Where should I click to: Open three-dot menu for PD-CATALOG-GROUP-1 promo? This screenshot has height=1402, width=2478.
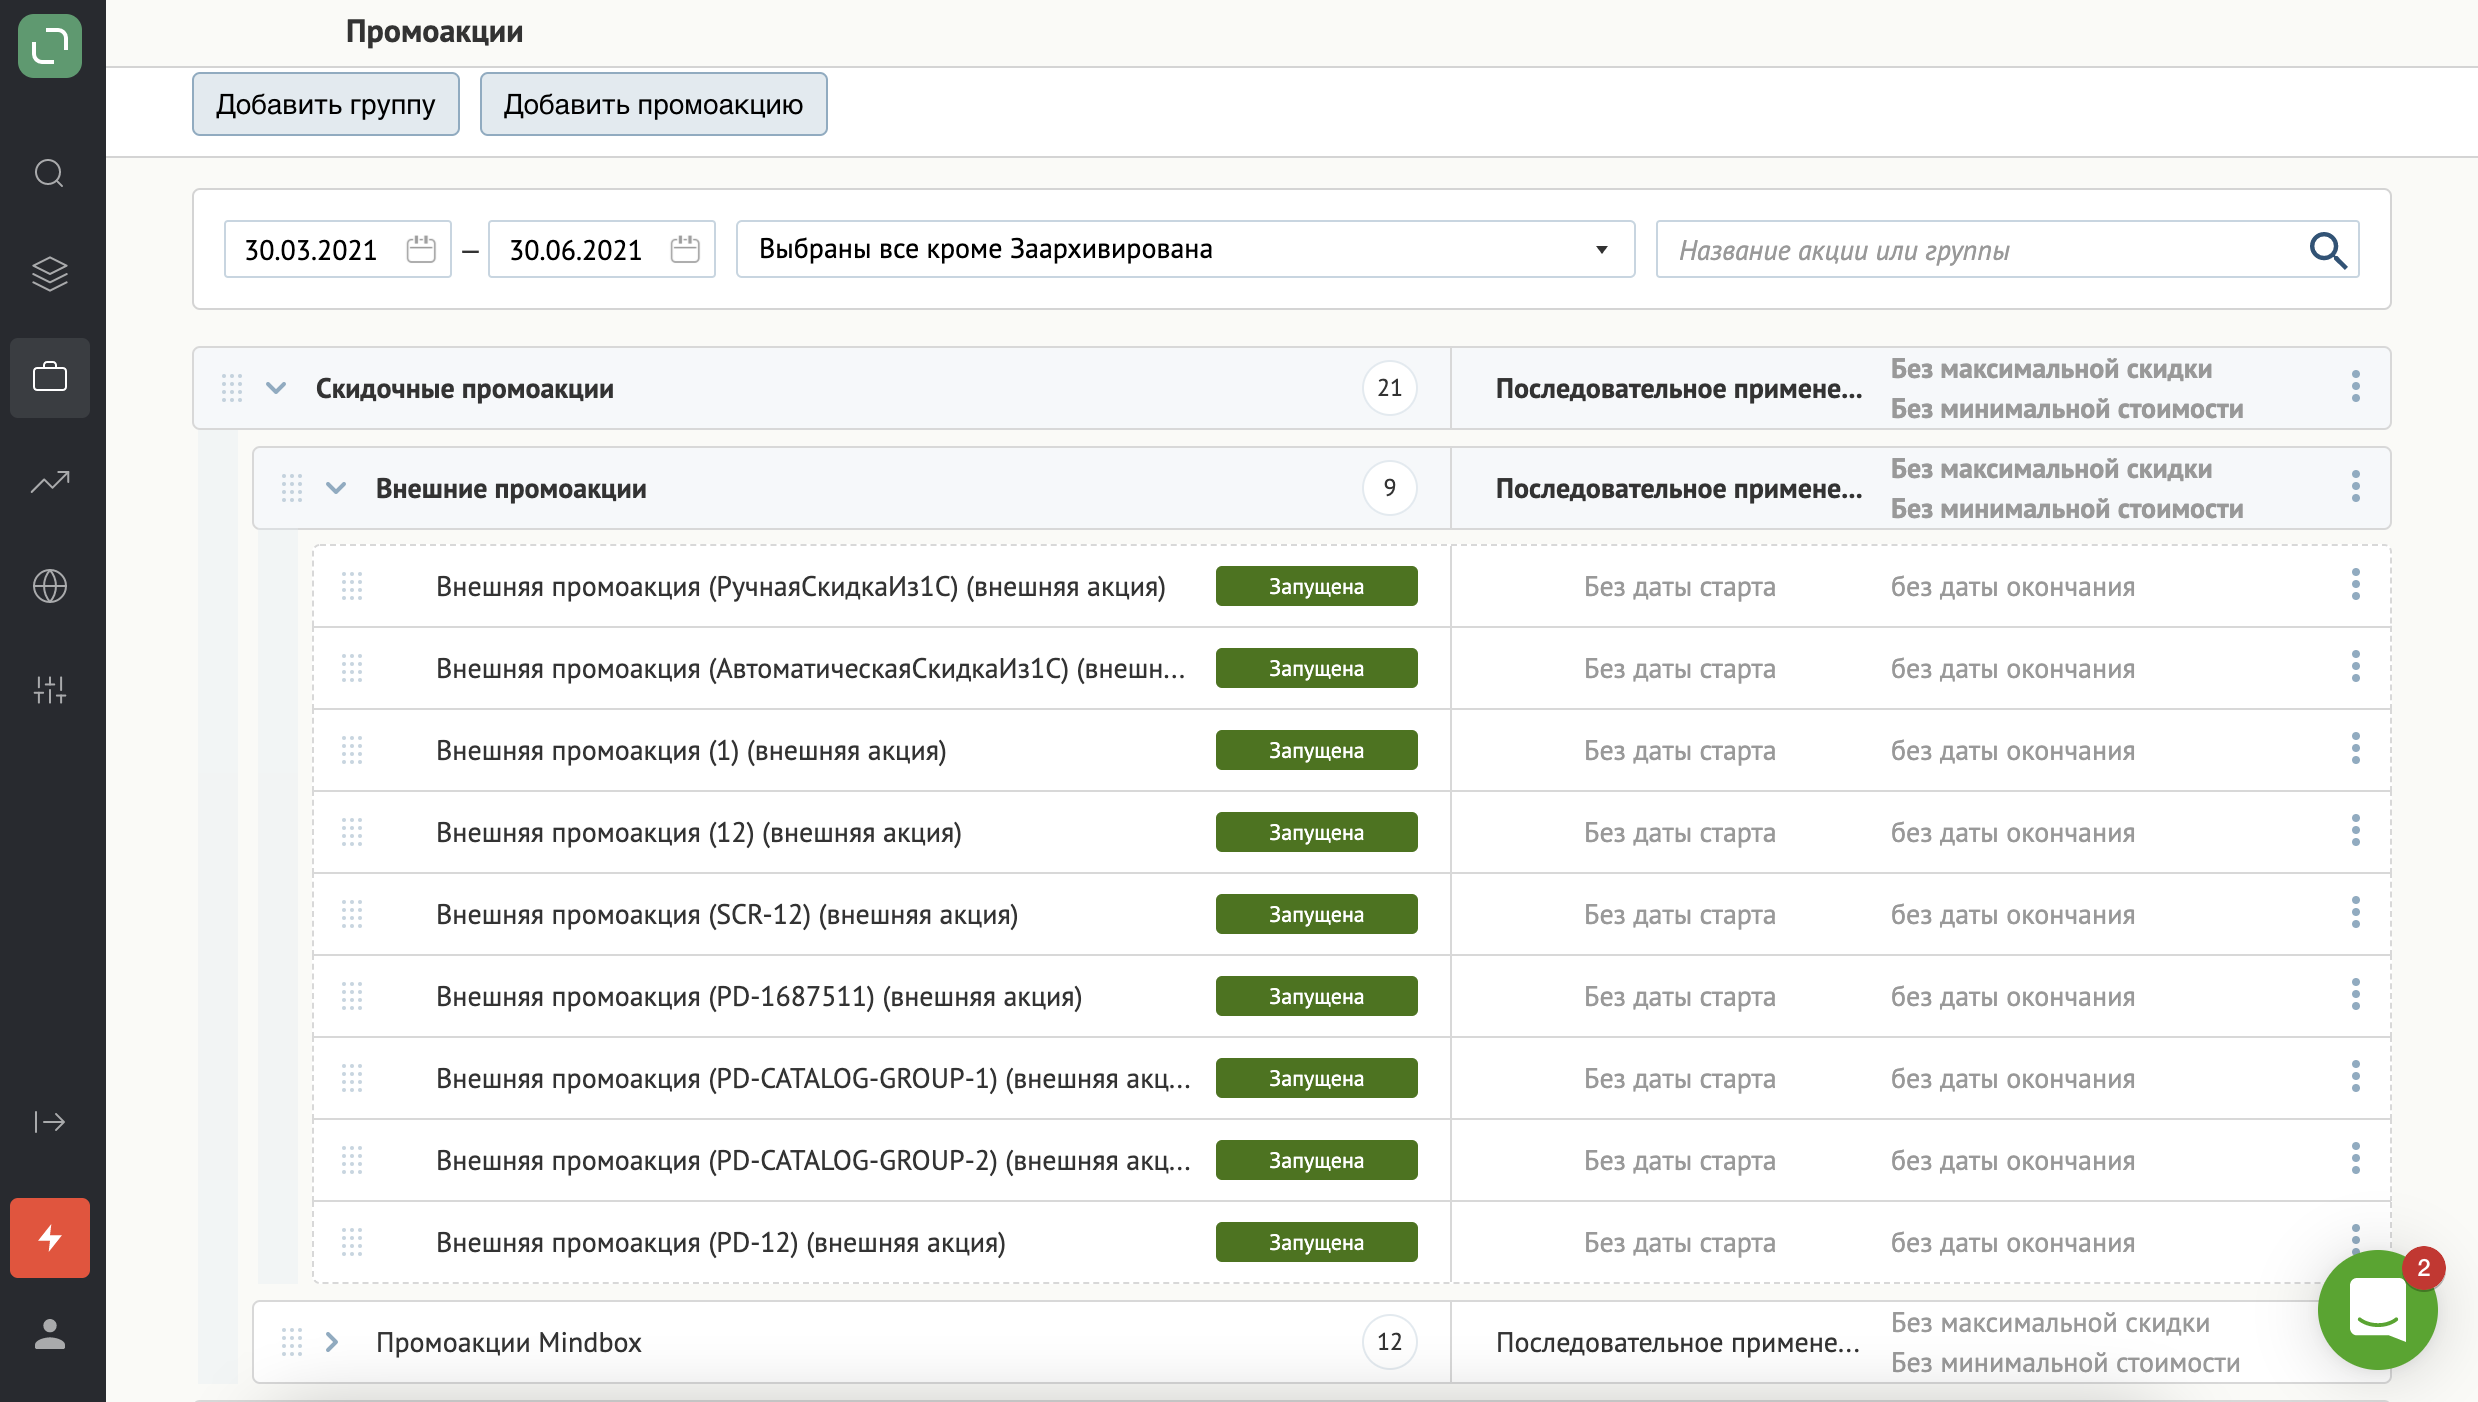coord(2356,1077)
